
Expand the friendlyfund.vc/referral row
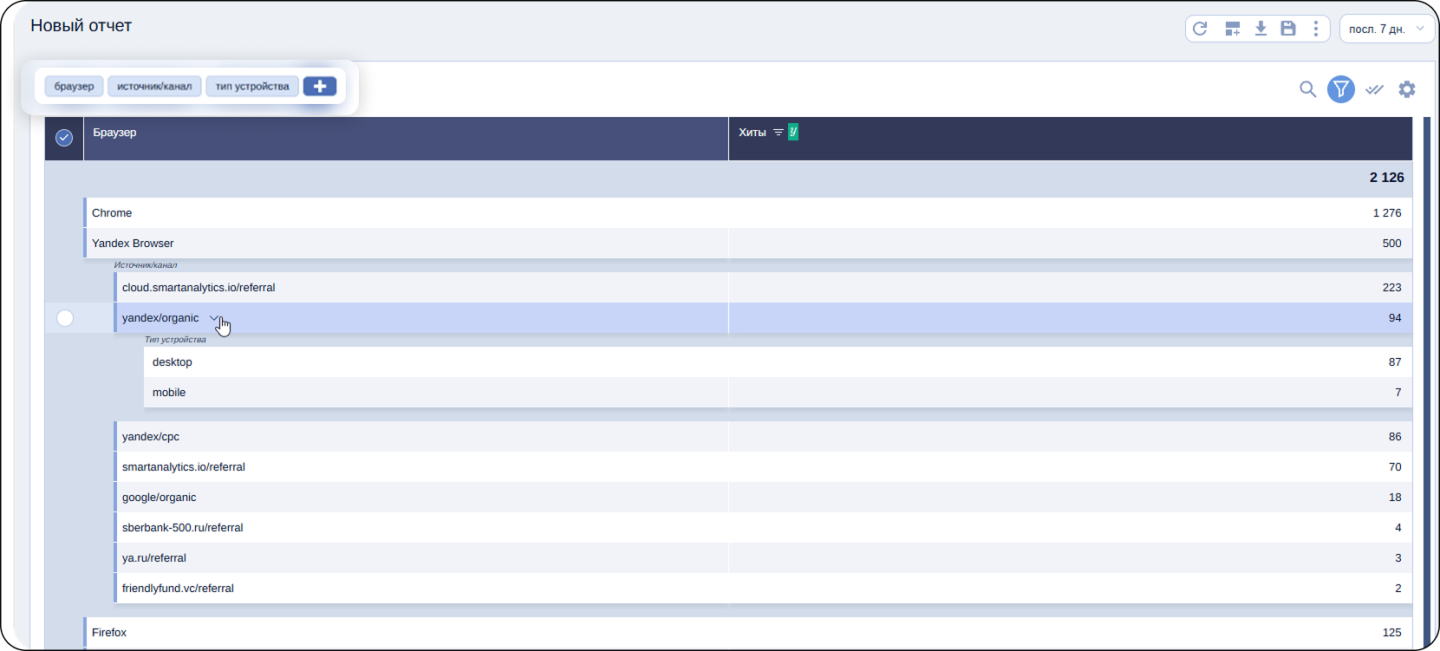click(x=762, y=588)
